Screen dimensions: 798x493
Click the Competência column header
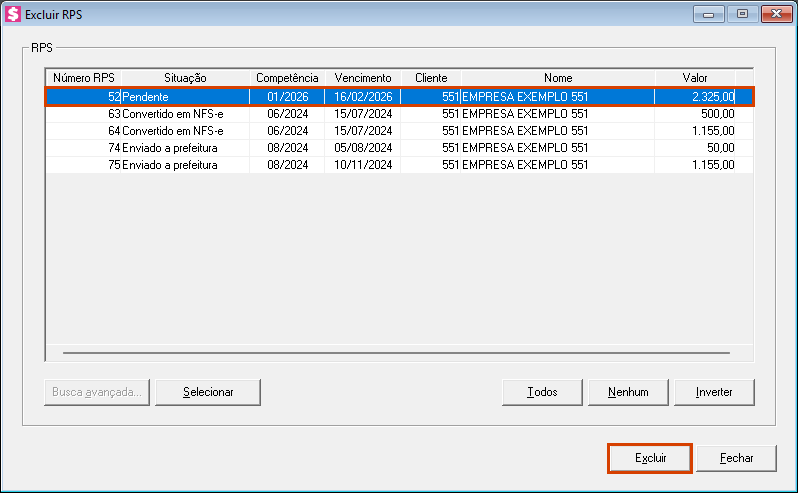click(x=287, y=78)
